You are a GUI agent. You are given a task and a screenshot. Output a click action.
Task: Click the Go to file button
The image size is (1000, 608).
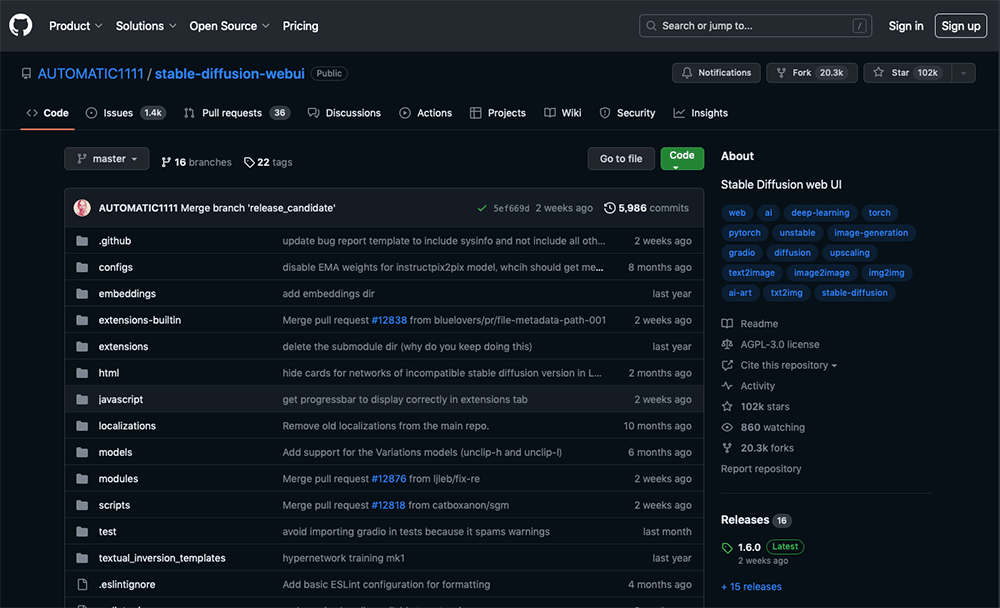621,159
